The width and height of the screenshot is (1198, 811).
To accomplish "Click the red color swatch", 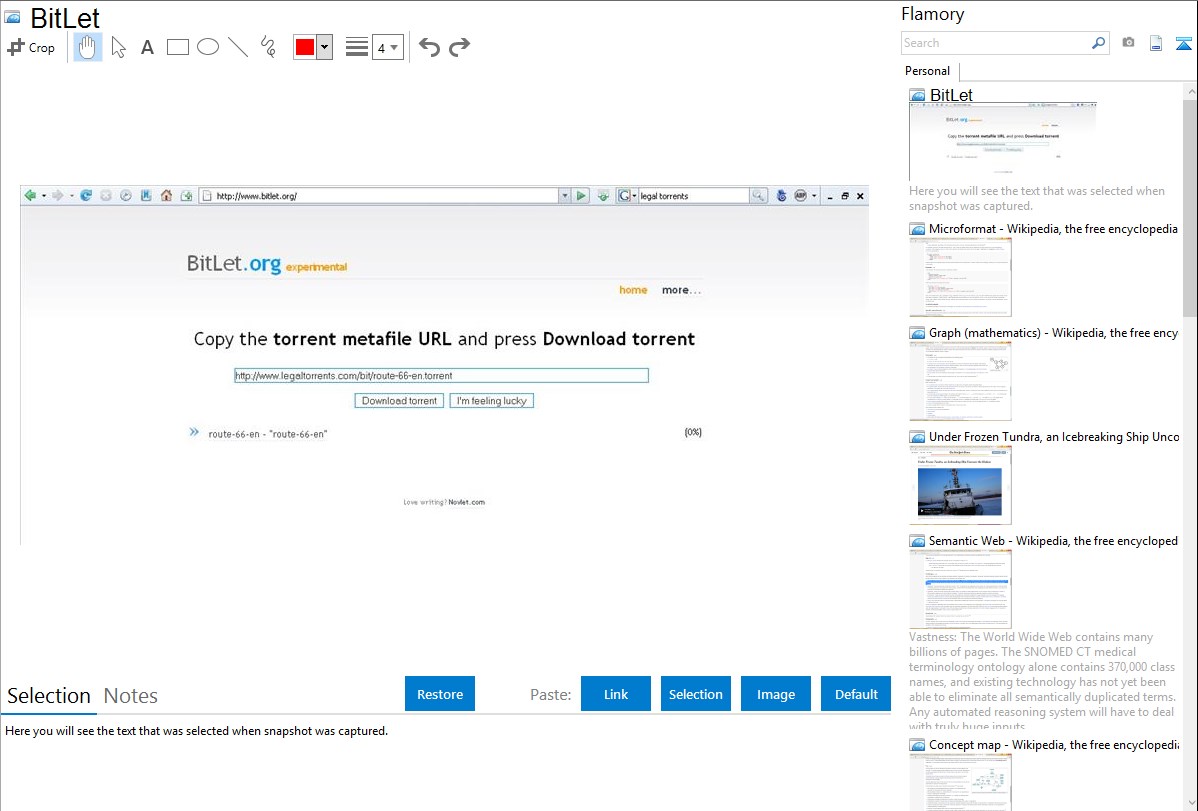I will point(305,47).
